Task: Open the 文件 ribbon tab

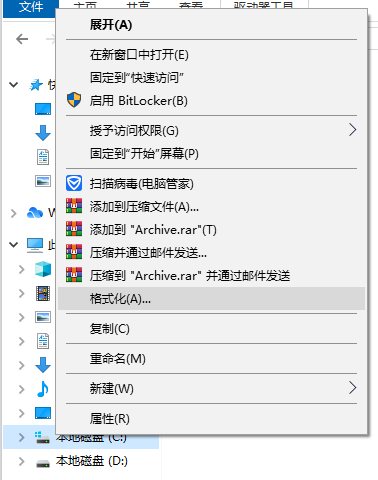Action: tap(31, 7)
